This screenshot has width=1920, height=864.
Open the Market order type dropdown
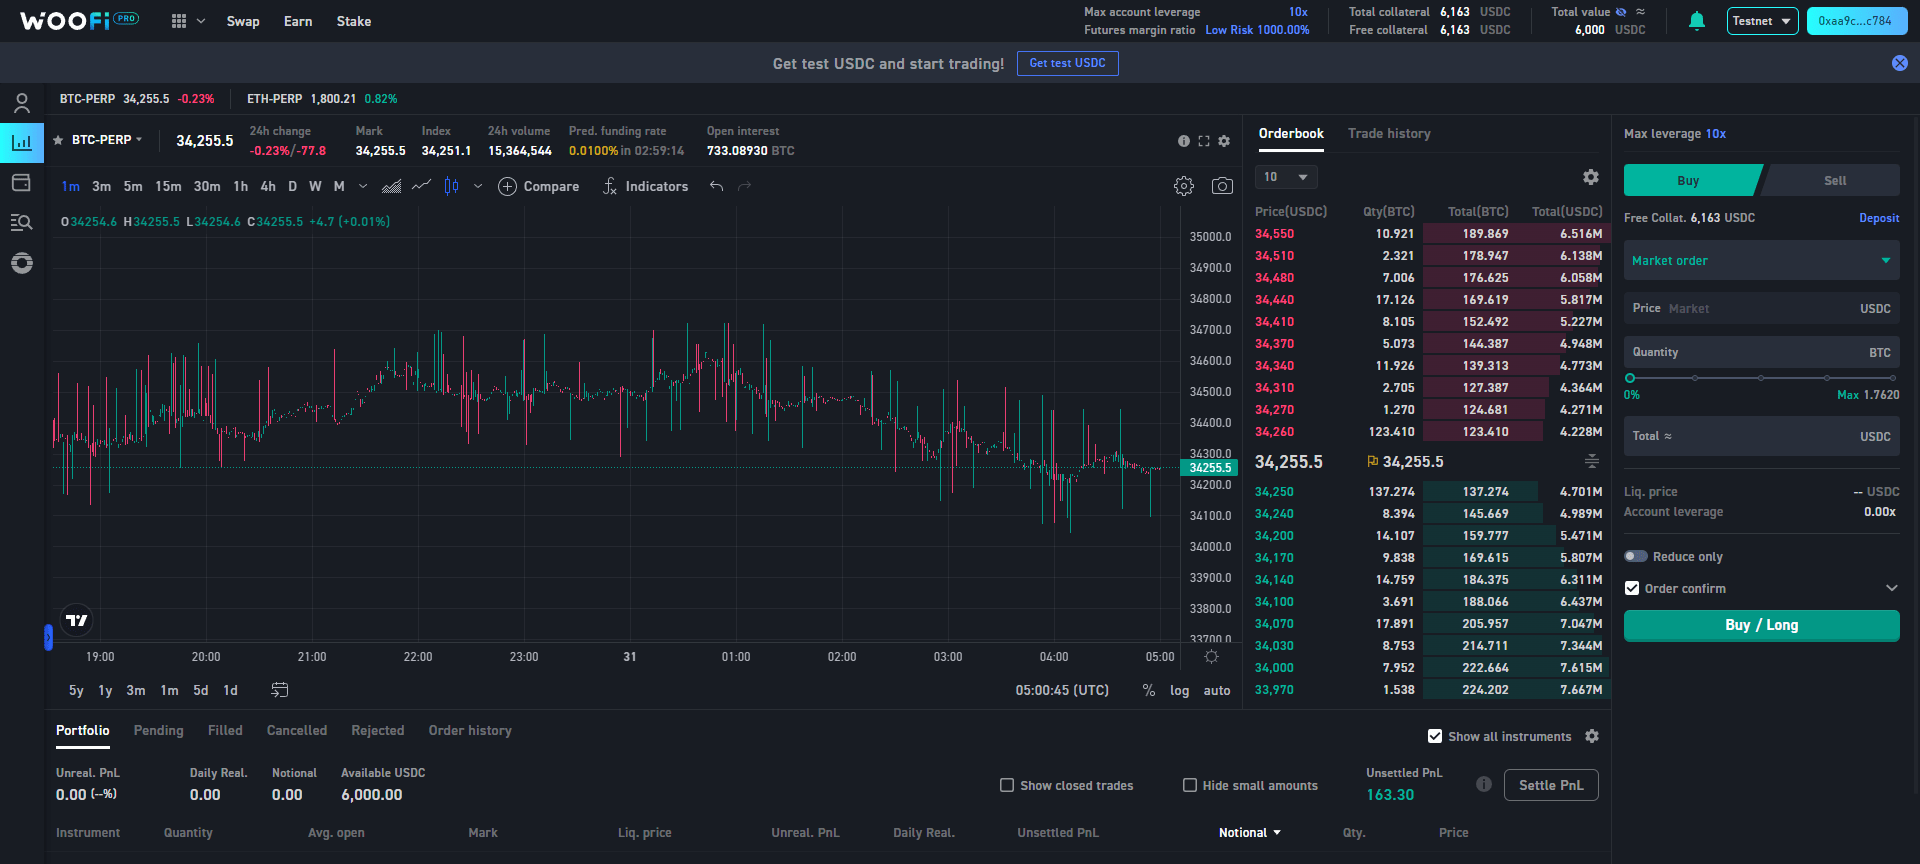click(1761, 261)
